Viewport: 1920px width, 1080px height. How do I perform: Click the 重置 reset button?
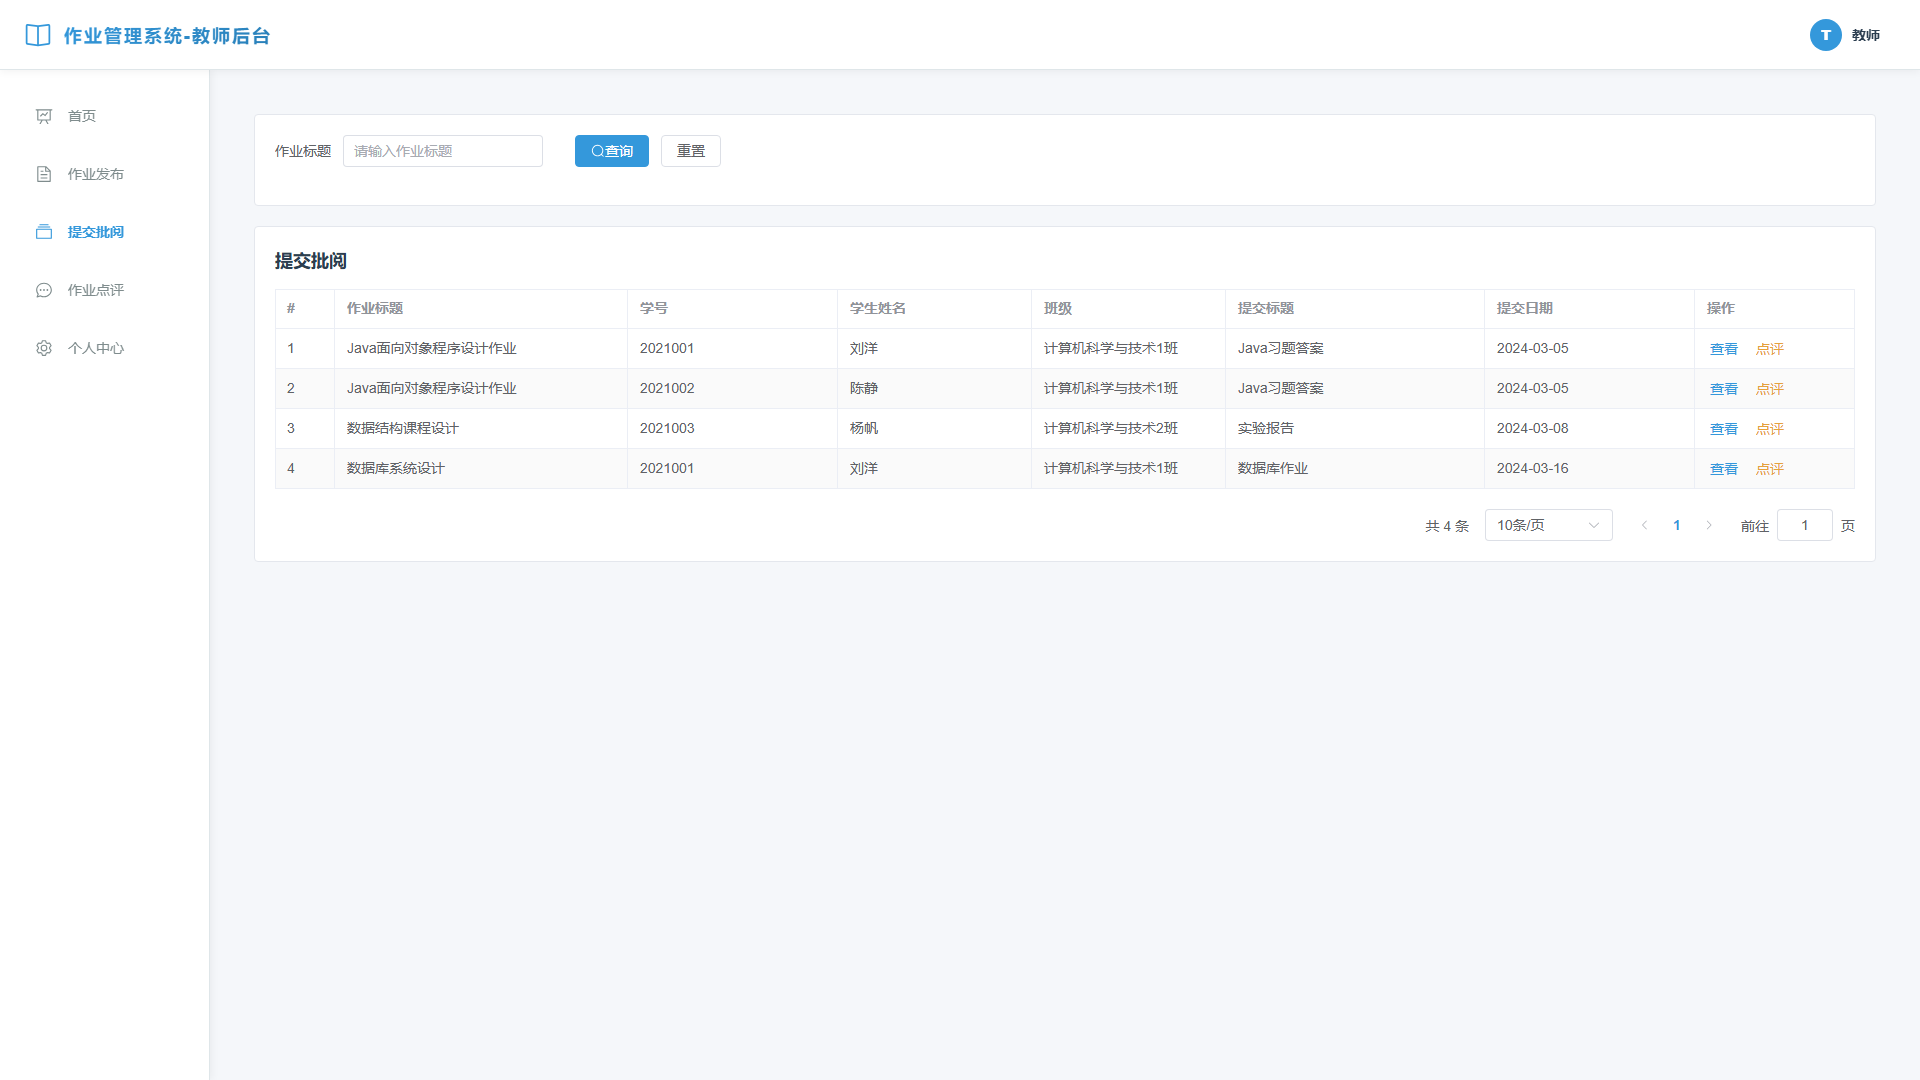691,151
